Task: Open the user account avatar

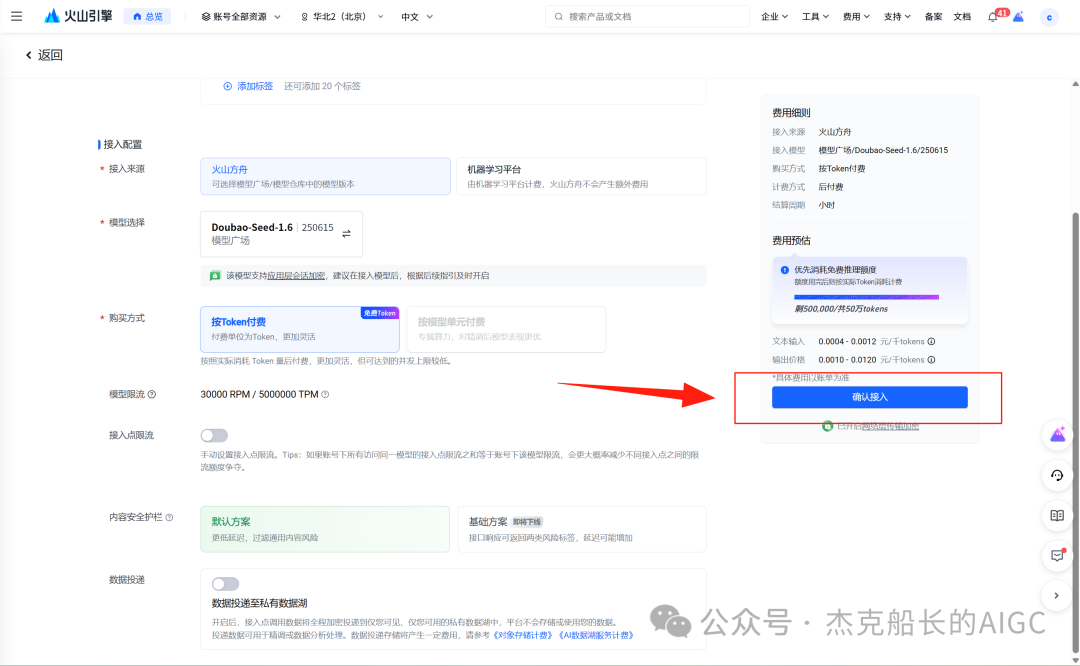Action: pos(1049,17)
